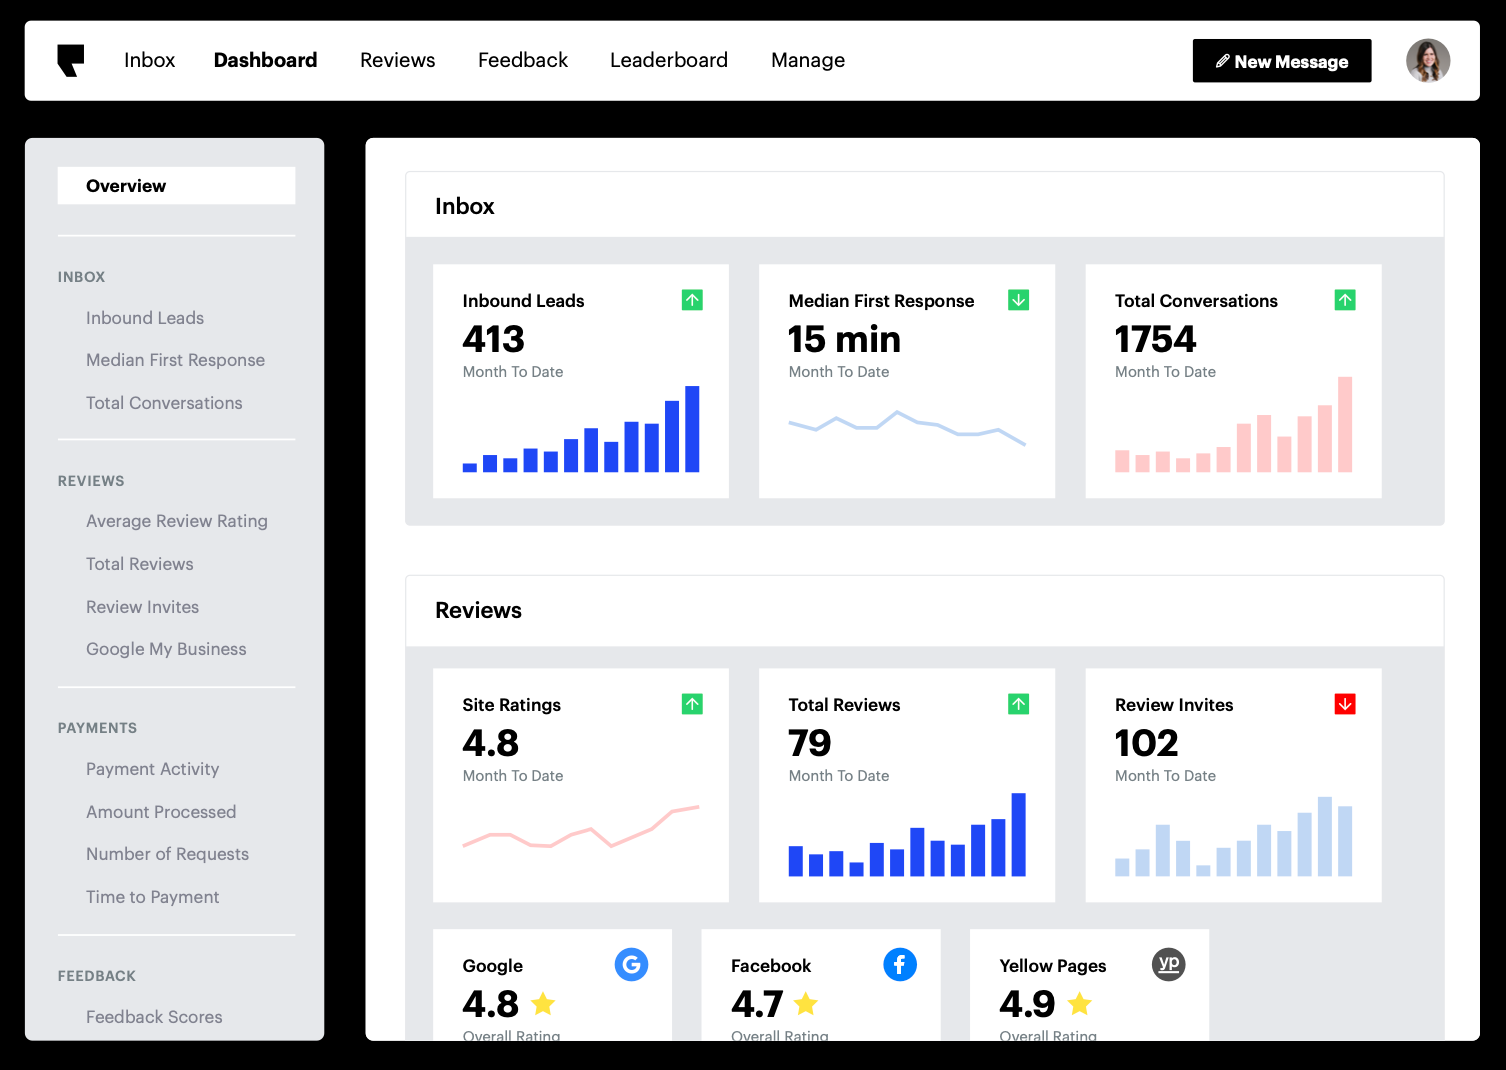Image resolution: width=1506 pixels, height=1070 pixels.
Task: Click the red down-arrow on Review Invites
Action: pos(1344,704)
